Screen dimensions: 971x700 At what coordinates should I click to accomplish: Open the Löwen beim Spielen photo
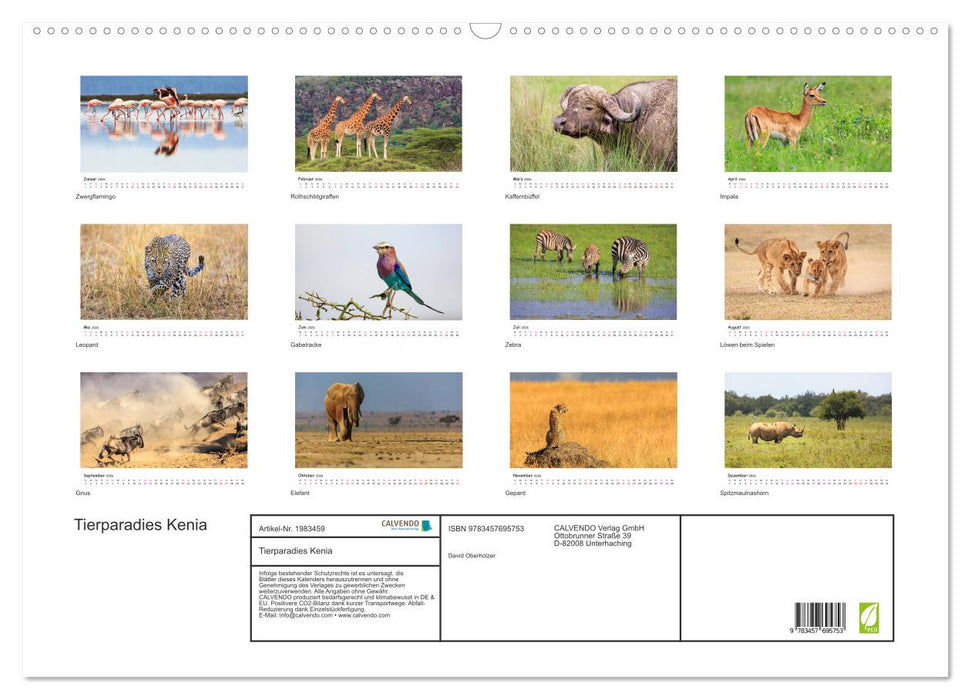[x=807, y=272]
